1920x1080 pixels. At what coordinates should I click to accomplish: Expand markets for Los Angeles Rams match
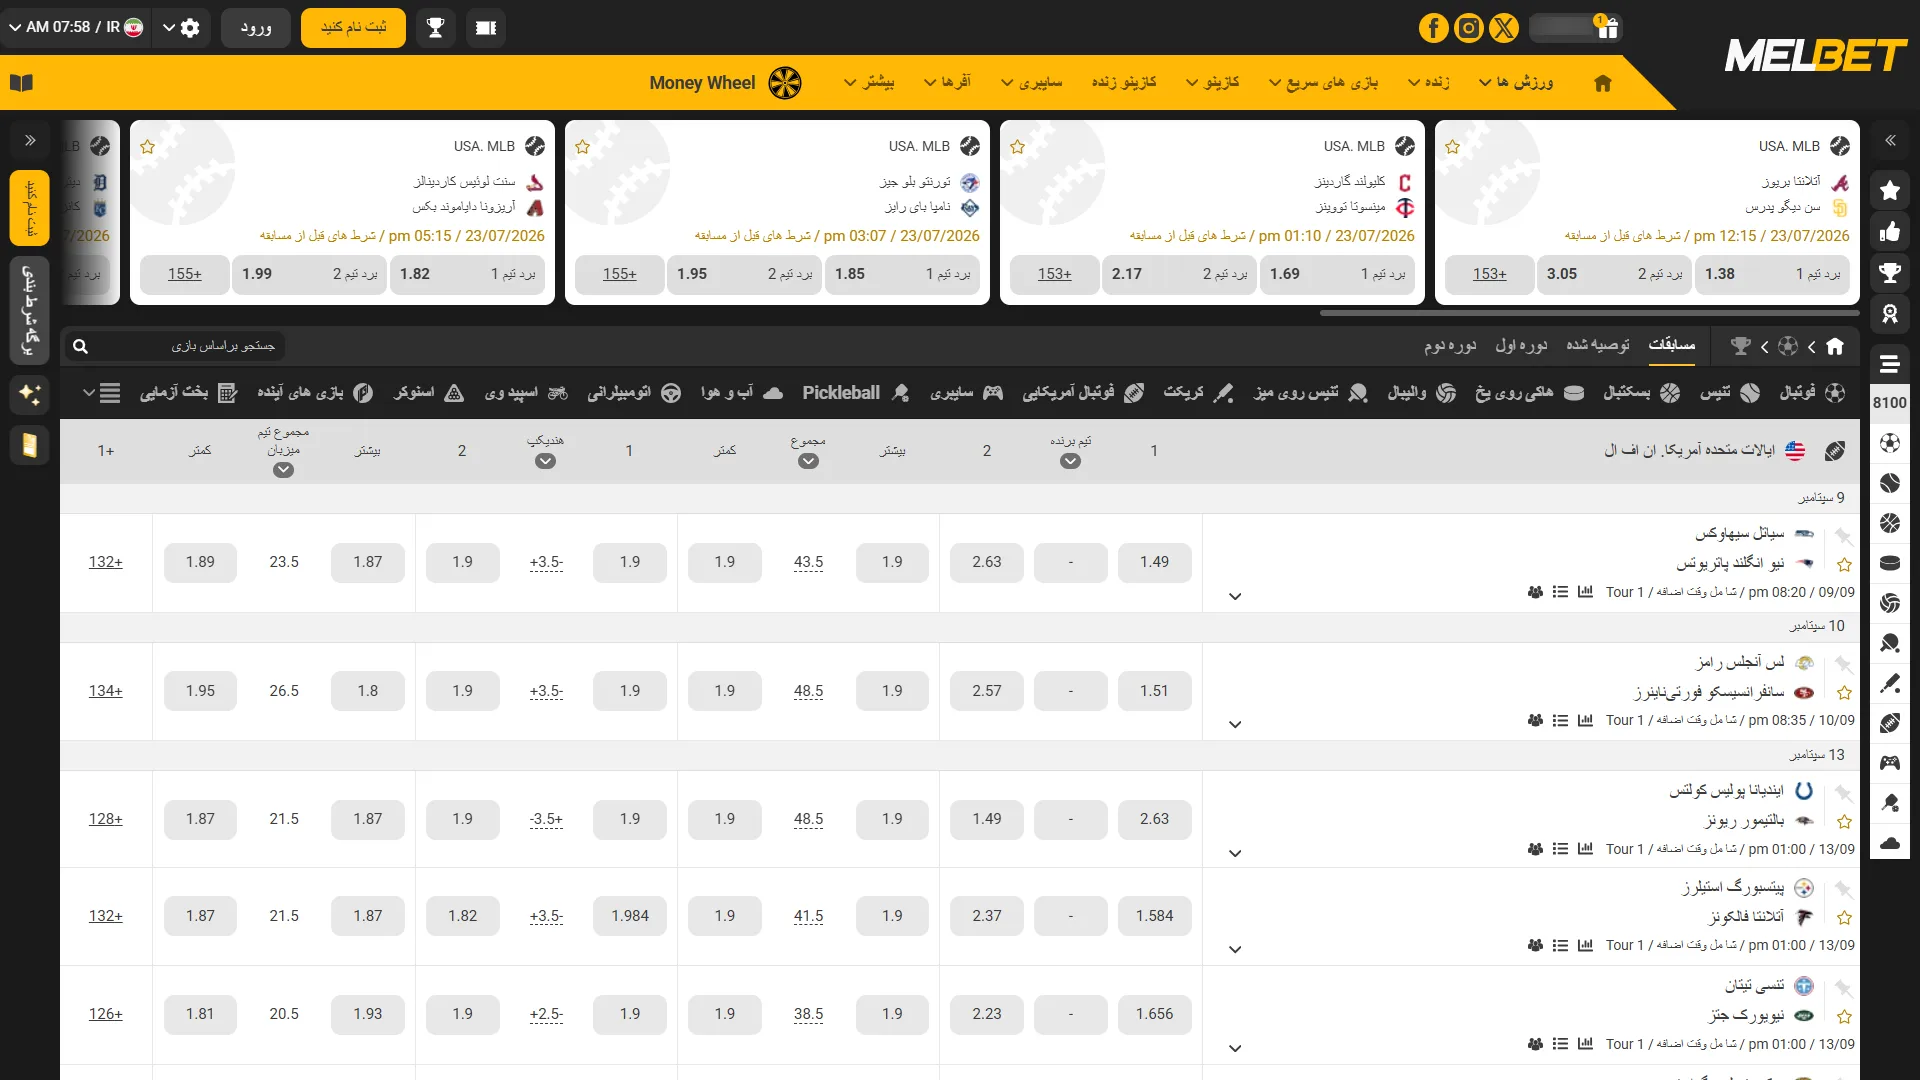(x=1235, y=724)
